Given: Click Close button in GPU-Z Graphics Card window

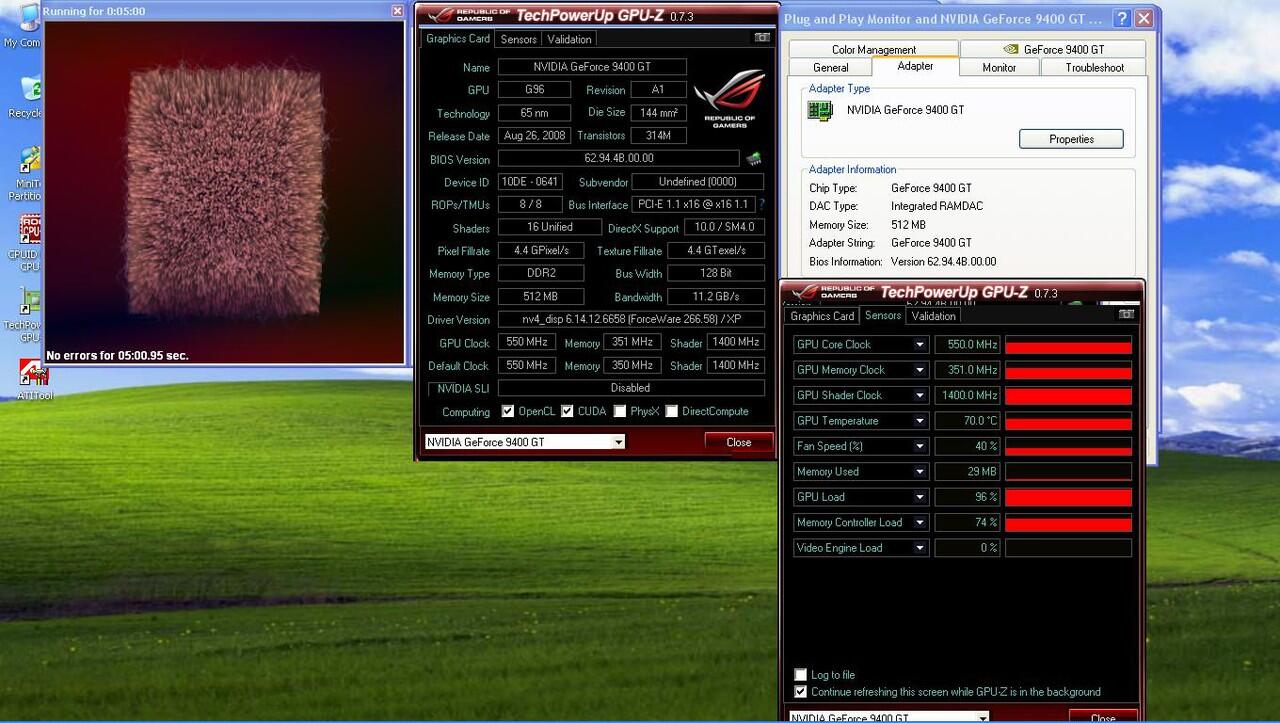Looking at the screenshot, I should click(739, 442).
